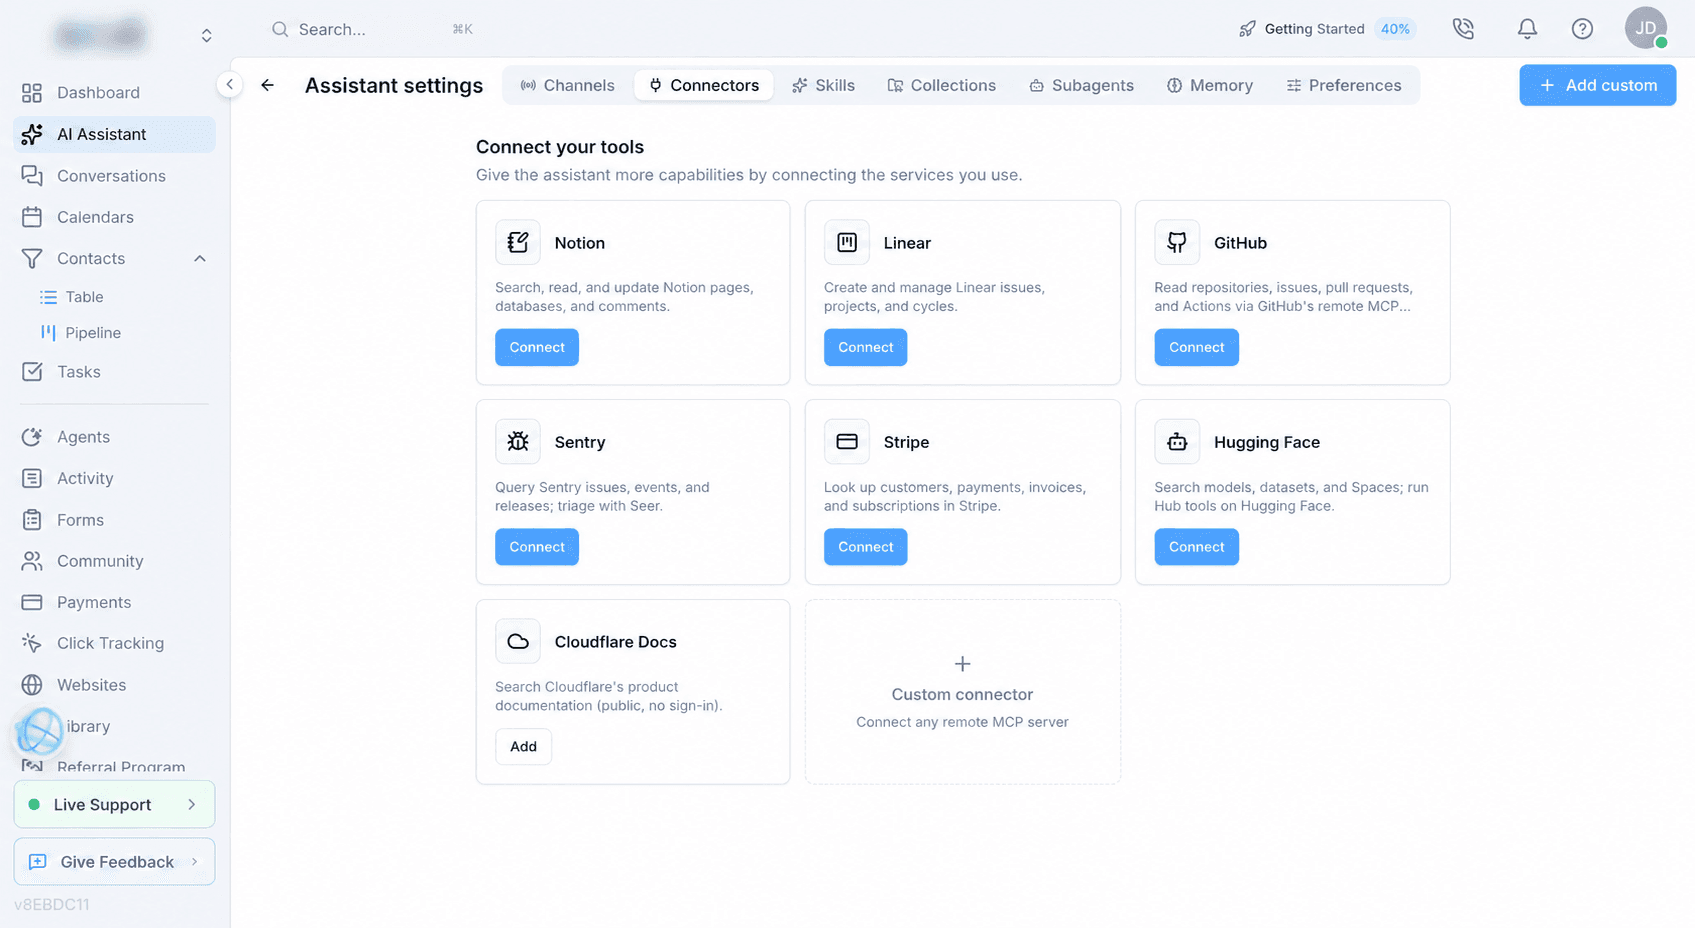Connect the Notion integration
1695x928 pixels.
tap(537, 347)
